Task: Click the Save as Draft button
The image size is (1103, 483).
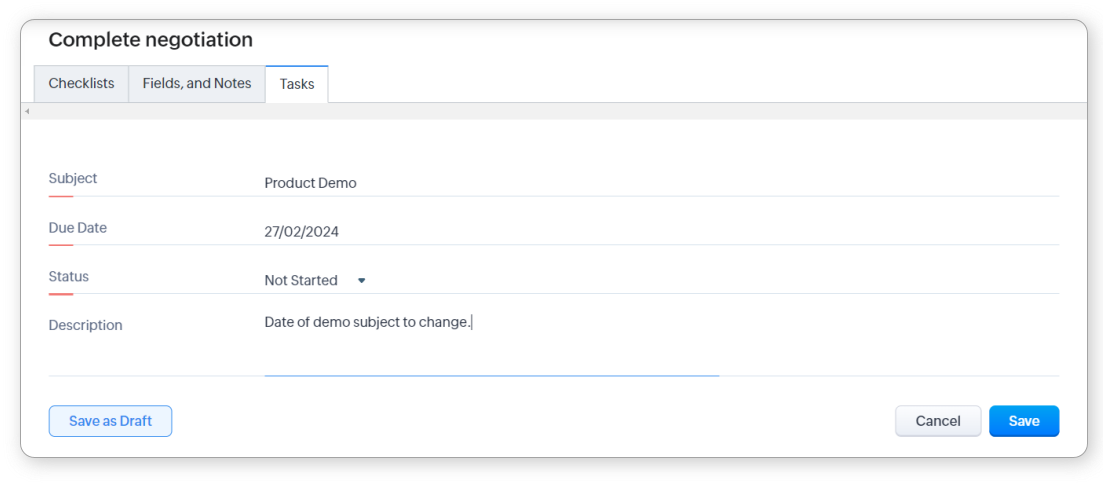Action: coord(110,421)
